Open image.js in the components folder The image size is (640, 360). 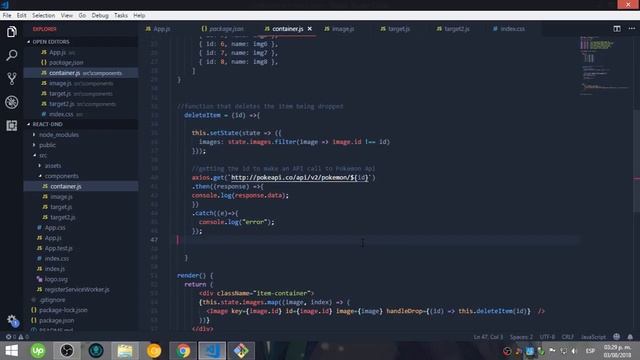(81, 196)
